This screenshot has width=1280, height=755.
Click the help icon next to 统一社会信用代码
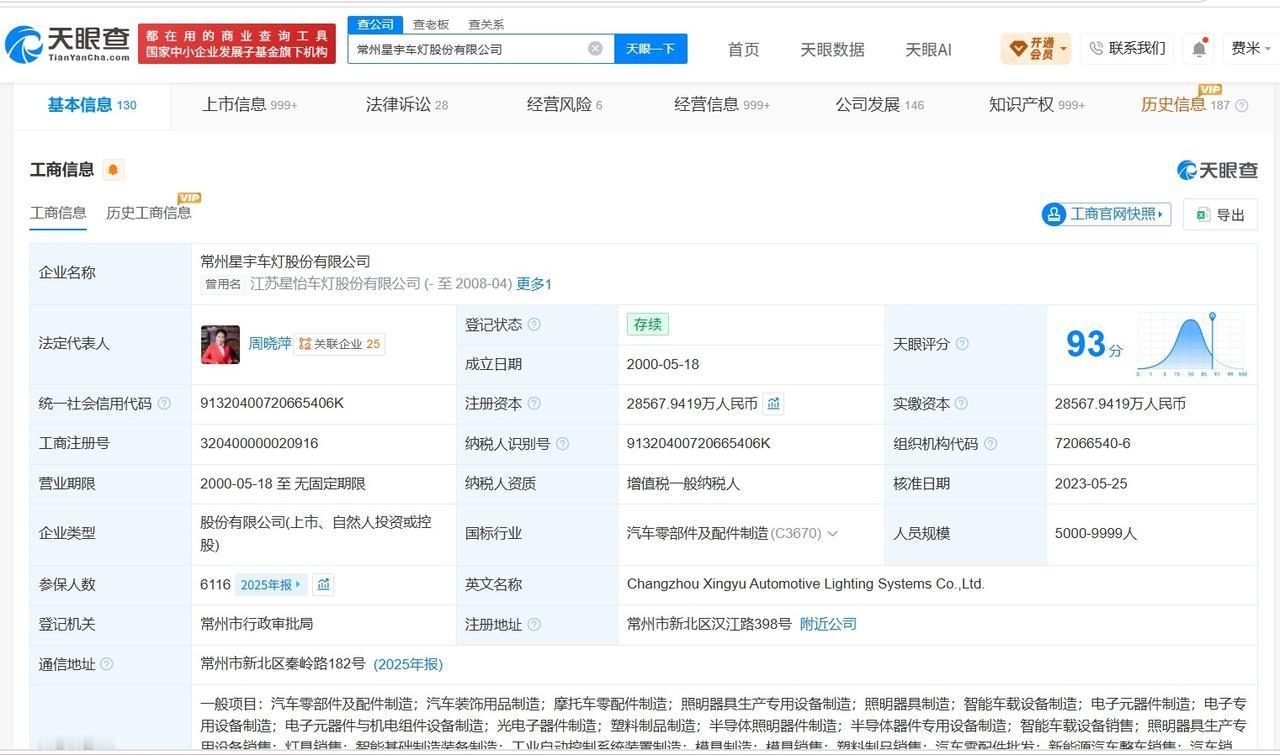click(x=164, y=404)
